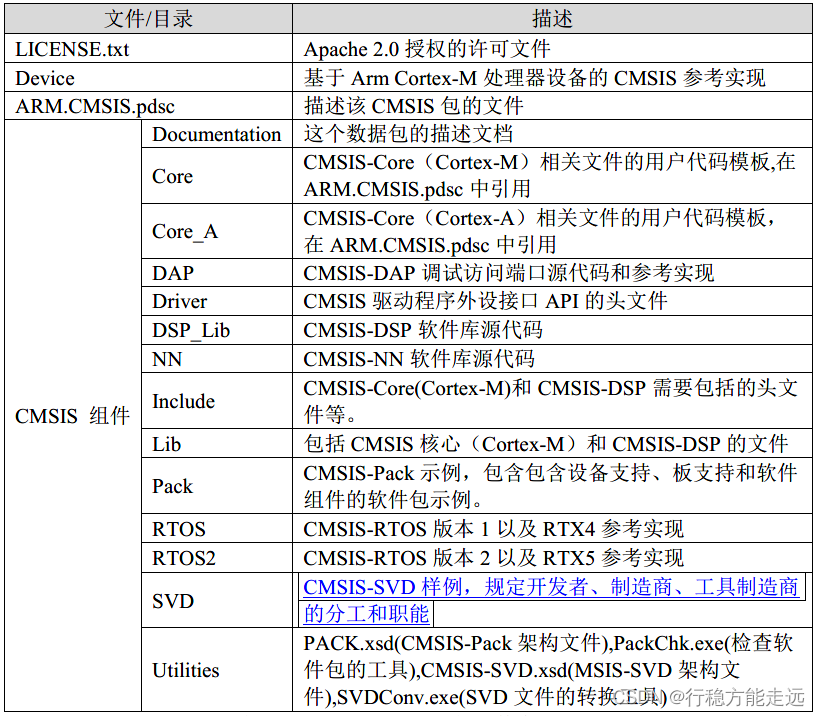Click the 描述 column header
This screenshot has height=716, width=820.
pos(552,19)
